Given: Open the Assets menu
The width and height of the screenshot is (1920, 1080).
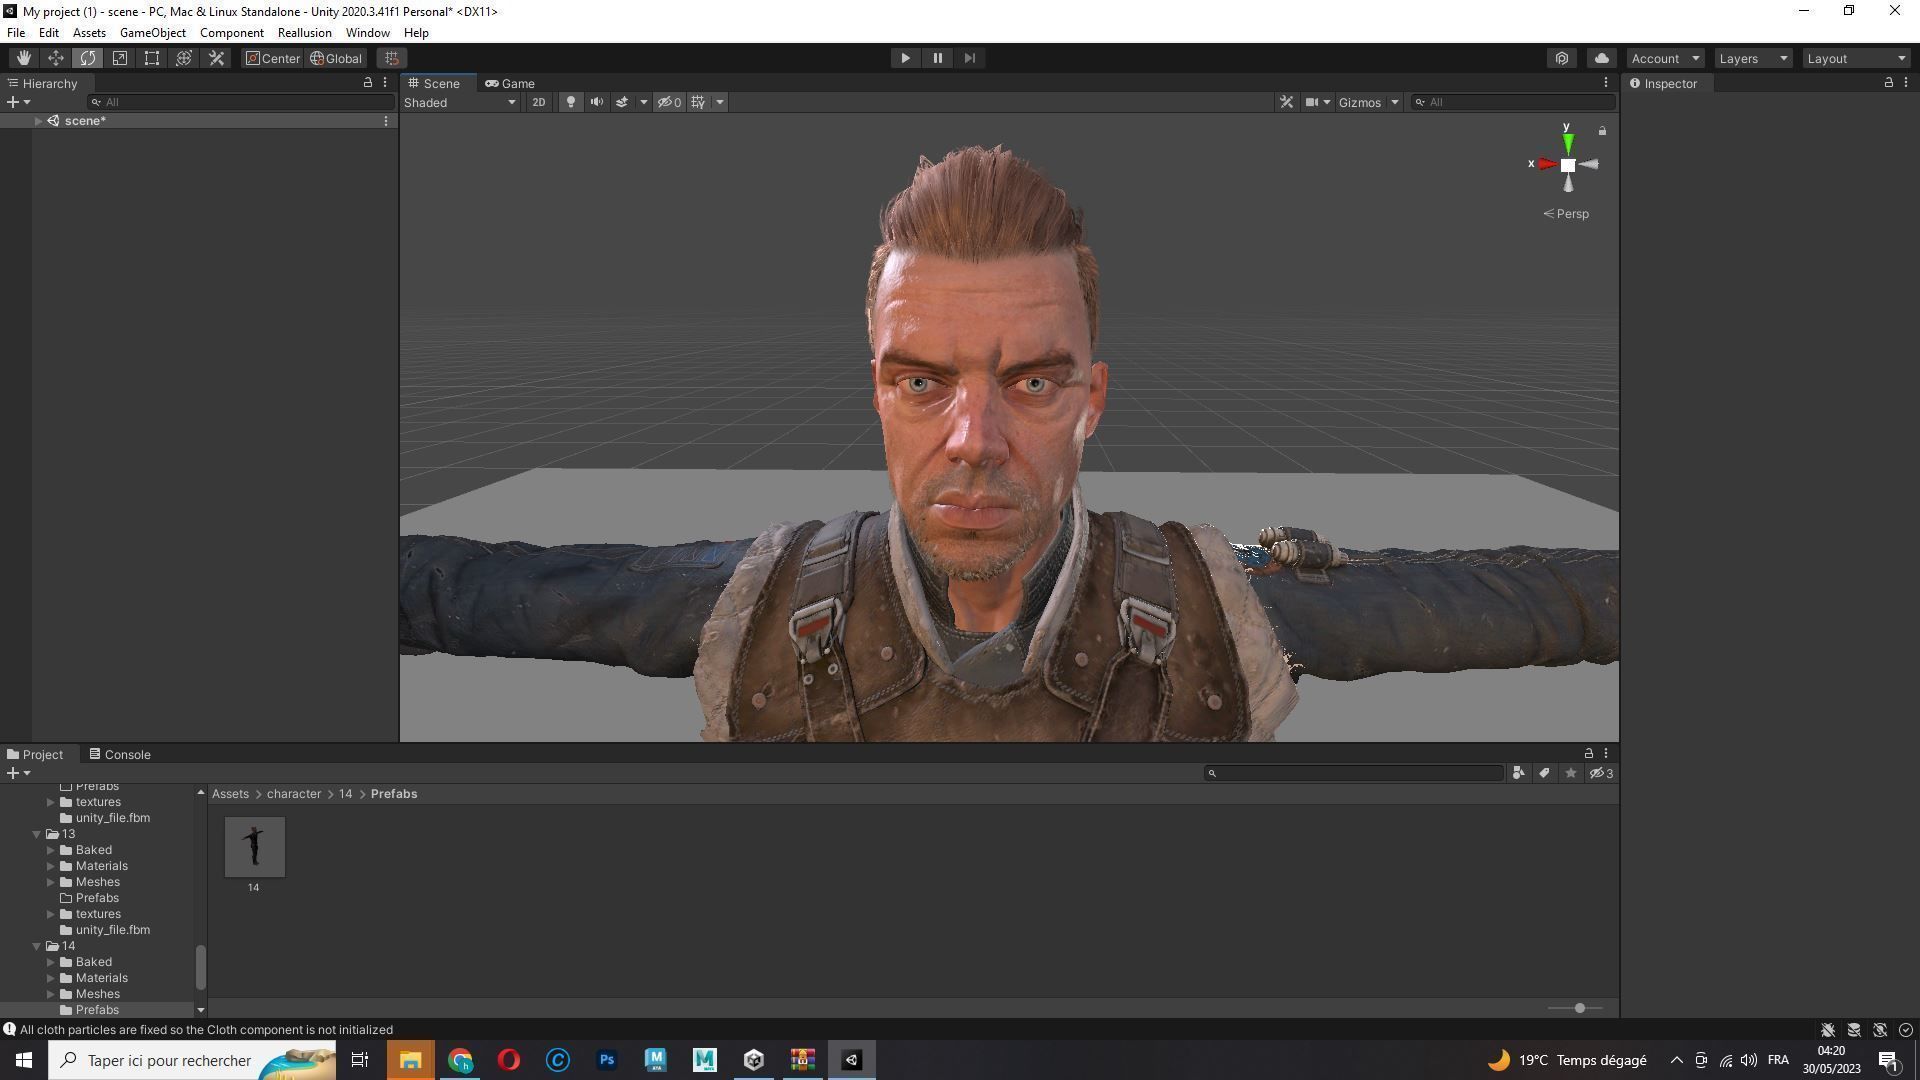Looking at the screenshot, I should [89, 32].
